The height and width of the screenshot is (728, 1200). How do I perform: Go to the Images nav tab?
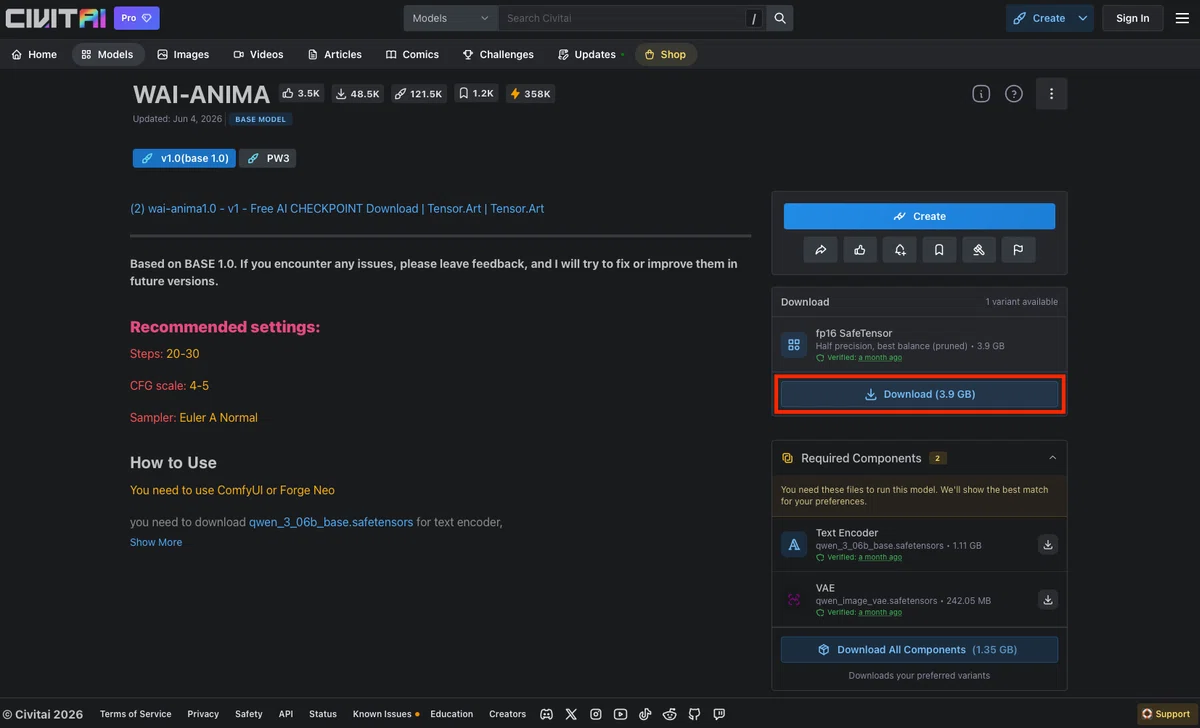183,54
